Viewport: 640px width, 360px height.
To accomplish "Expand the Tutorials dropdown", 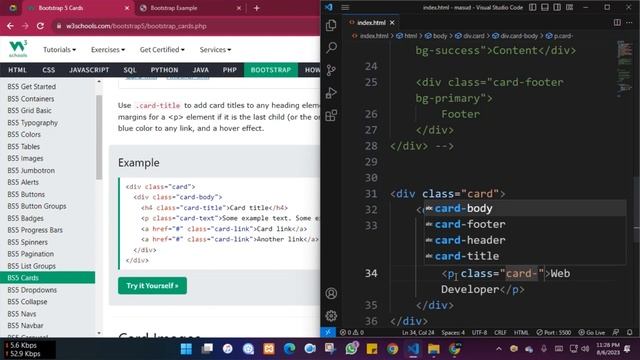I will (x=60, y=49).
